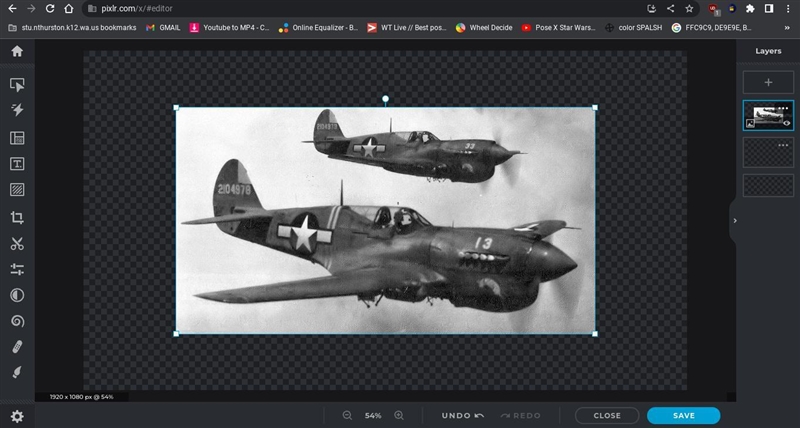This screenshot has height=428, width=800.
Task: Click the Layers panel heading
Action: pyautogui.click(x=768, y=51)
